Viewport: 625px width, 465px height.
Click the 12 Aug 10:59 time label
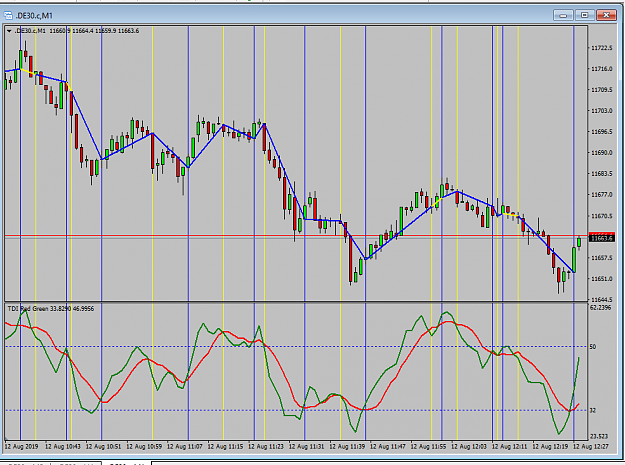144,447
